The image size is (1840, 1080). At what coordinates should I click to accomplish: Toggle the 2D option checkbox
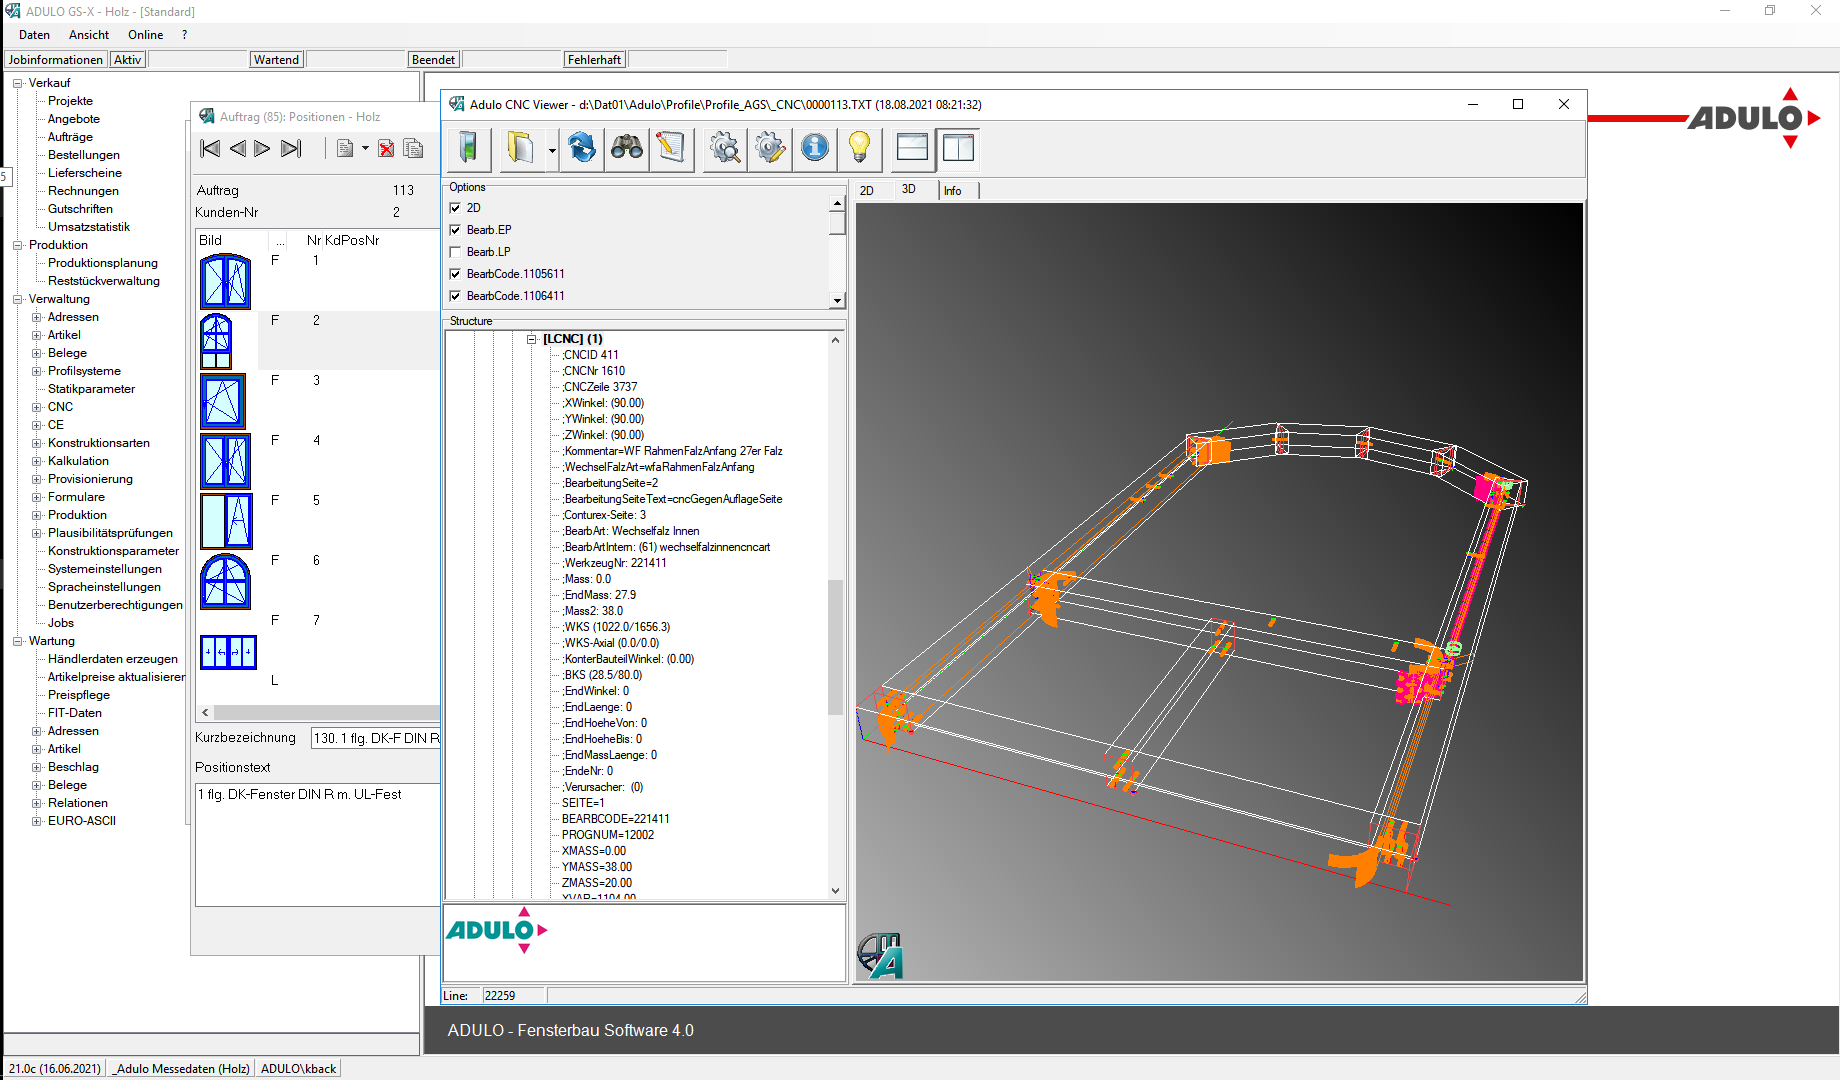point(455,208)
